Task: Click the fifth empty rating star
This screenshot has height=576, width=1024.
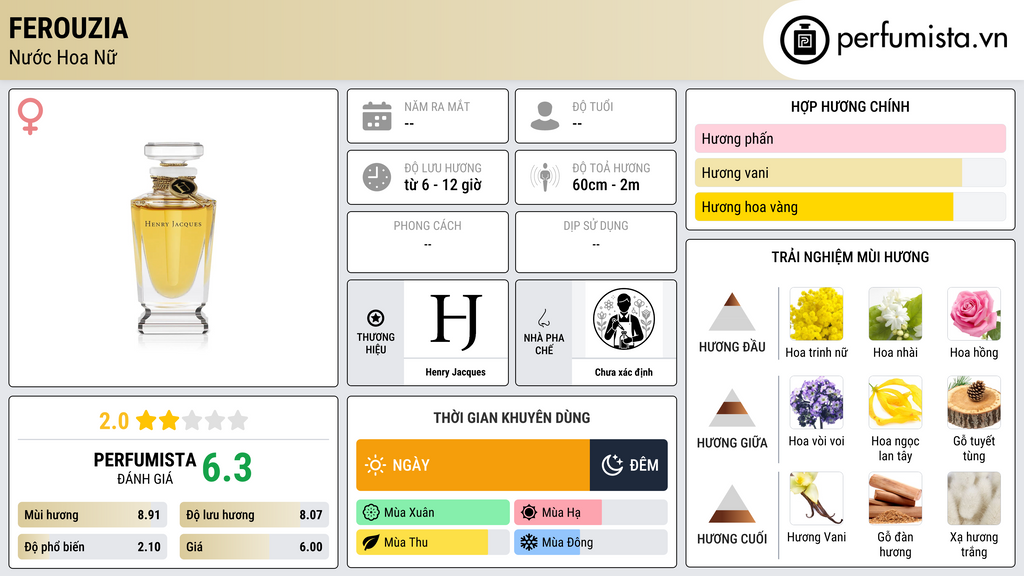Action: click(x=238, y=420)
